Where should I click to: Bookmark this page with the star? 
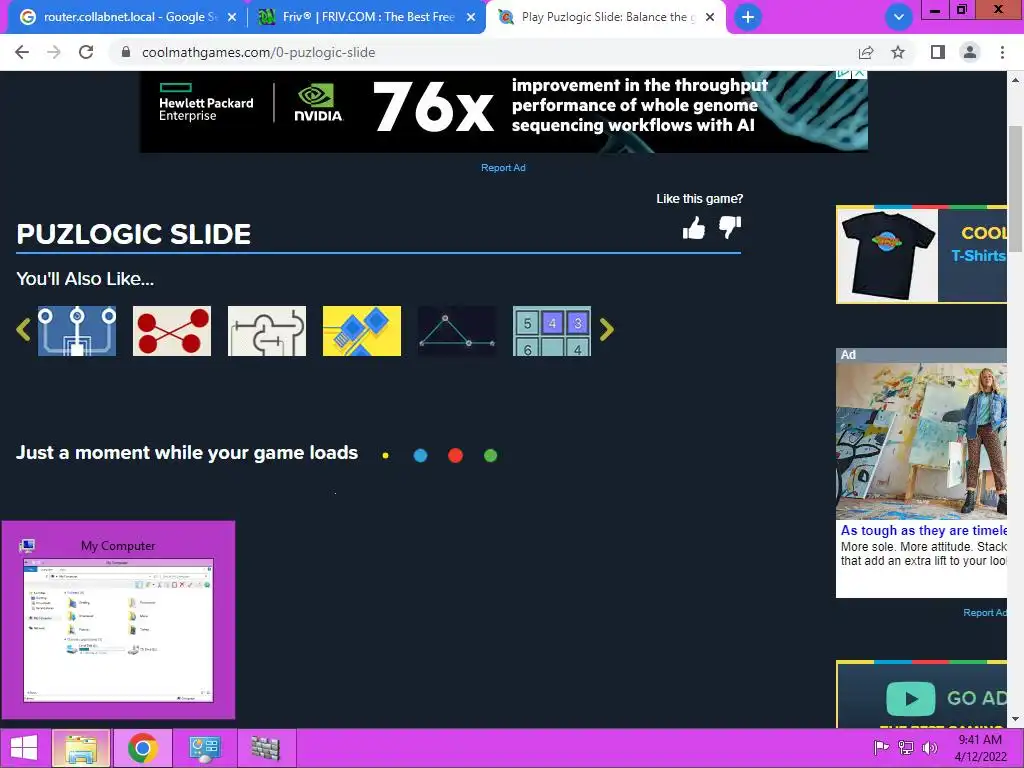pyautogui.click(x=898, y=52)
